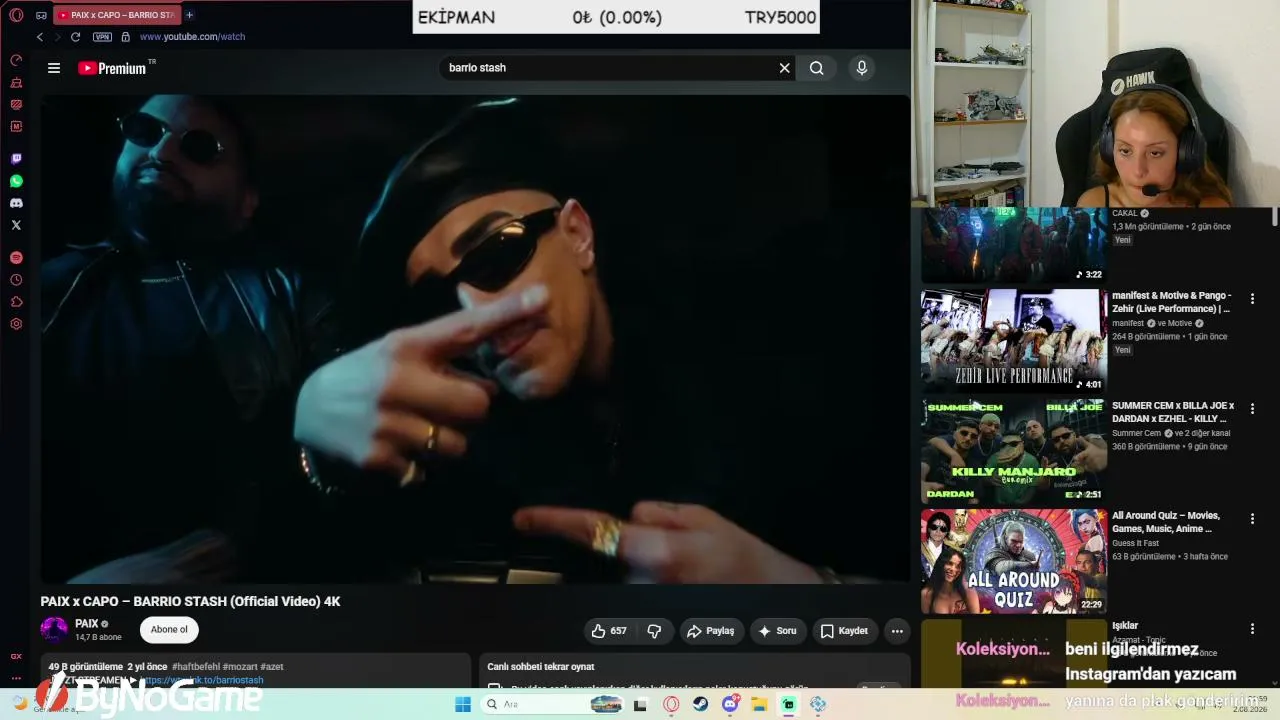Open options for SUMMER CEM video

coord(1252,409)
